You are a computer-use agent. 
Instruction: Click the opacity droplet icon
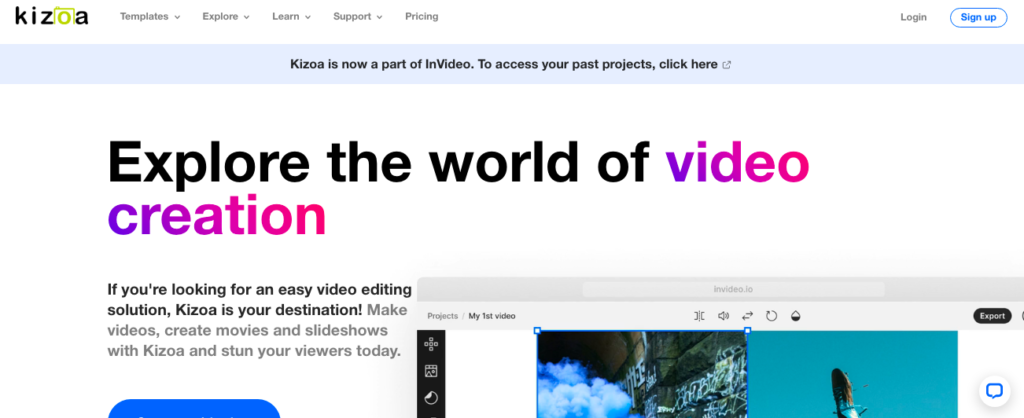[x=795, y=316]
